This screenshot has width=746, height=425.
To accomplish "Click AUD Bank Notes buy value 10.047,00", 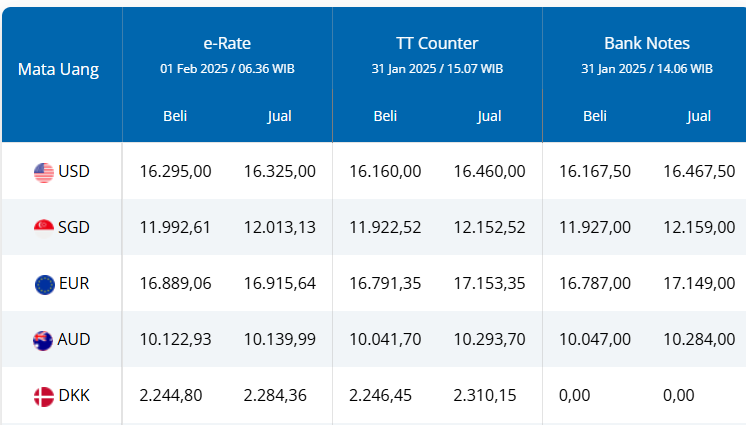I will tap(595, 340).
